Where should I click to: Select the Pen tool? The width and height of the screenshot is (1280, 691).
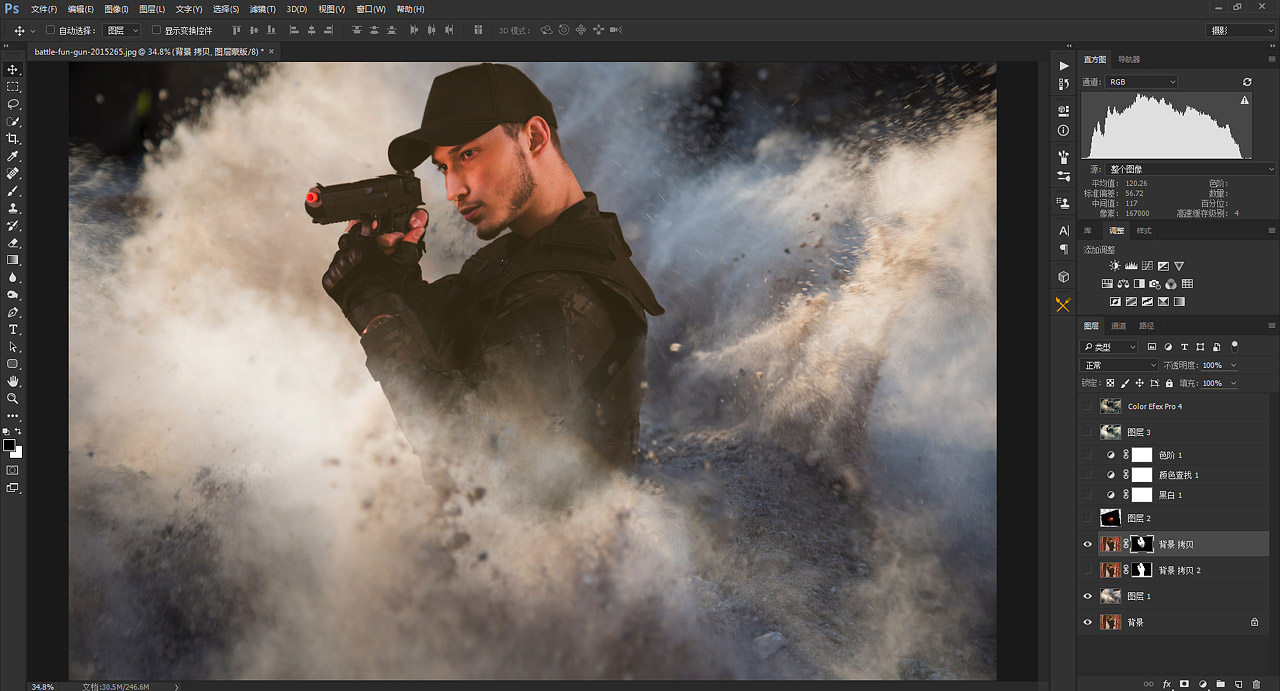click(13, 312)
